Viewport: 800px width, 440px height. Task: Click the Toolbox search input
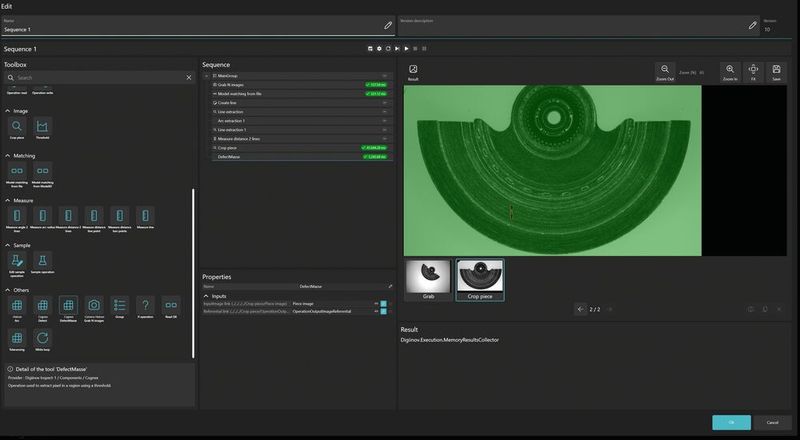coord(99,78)
